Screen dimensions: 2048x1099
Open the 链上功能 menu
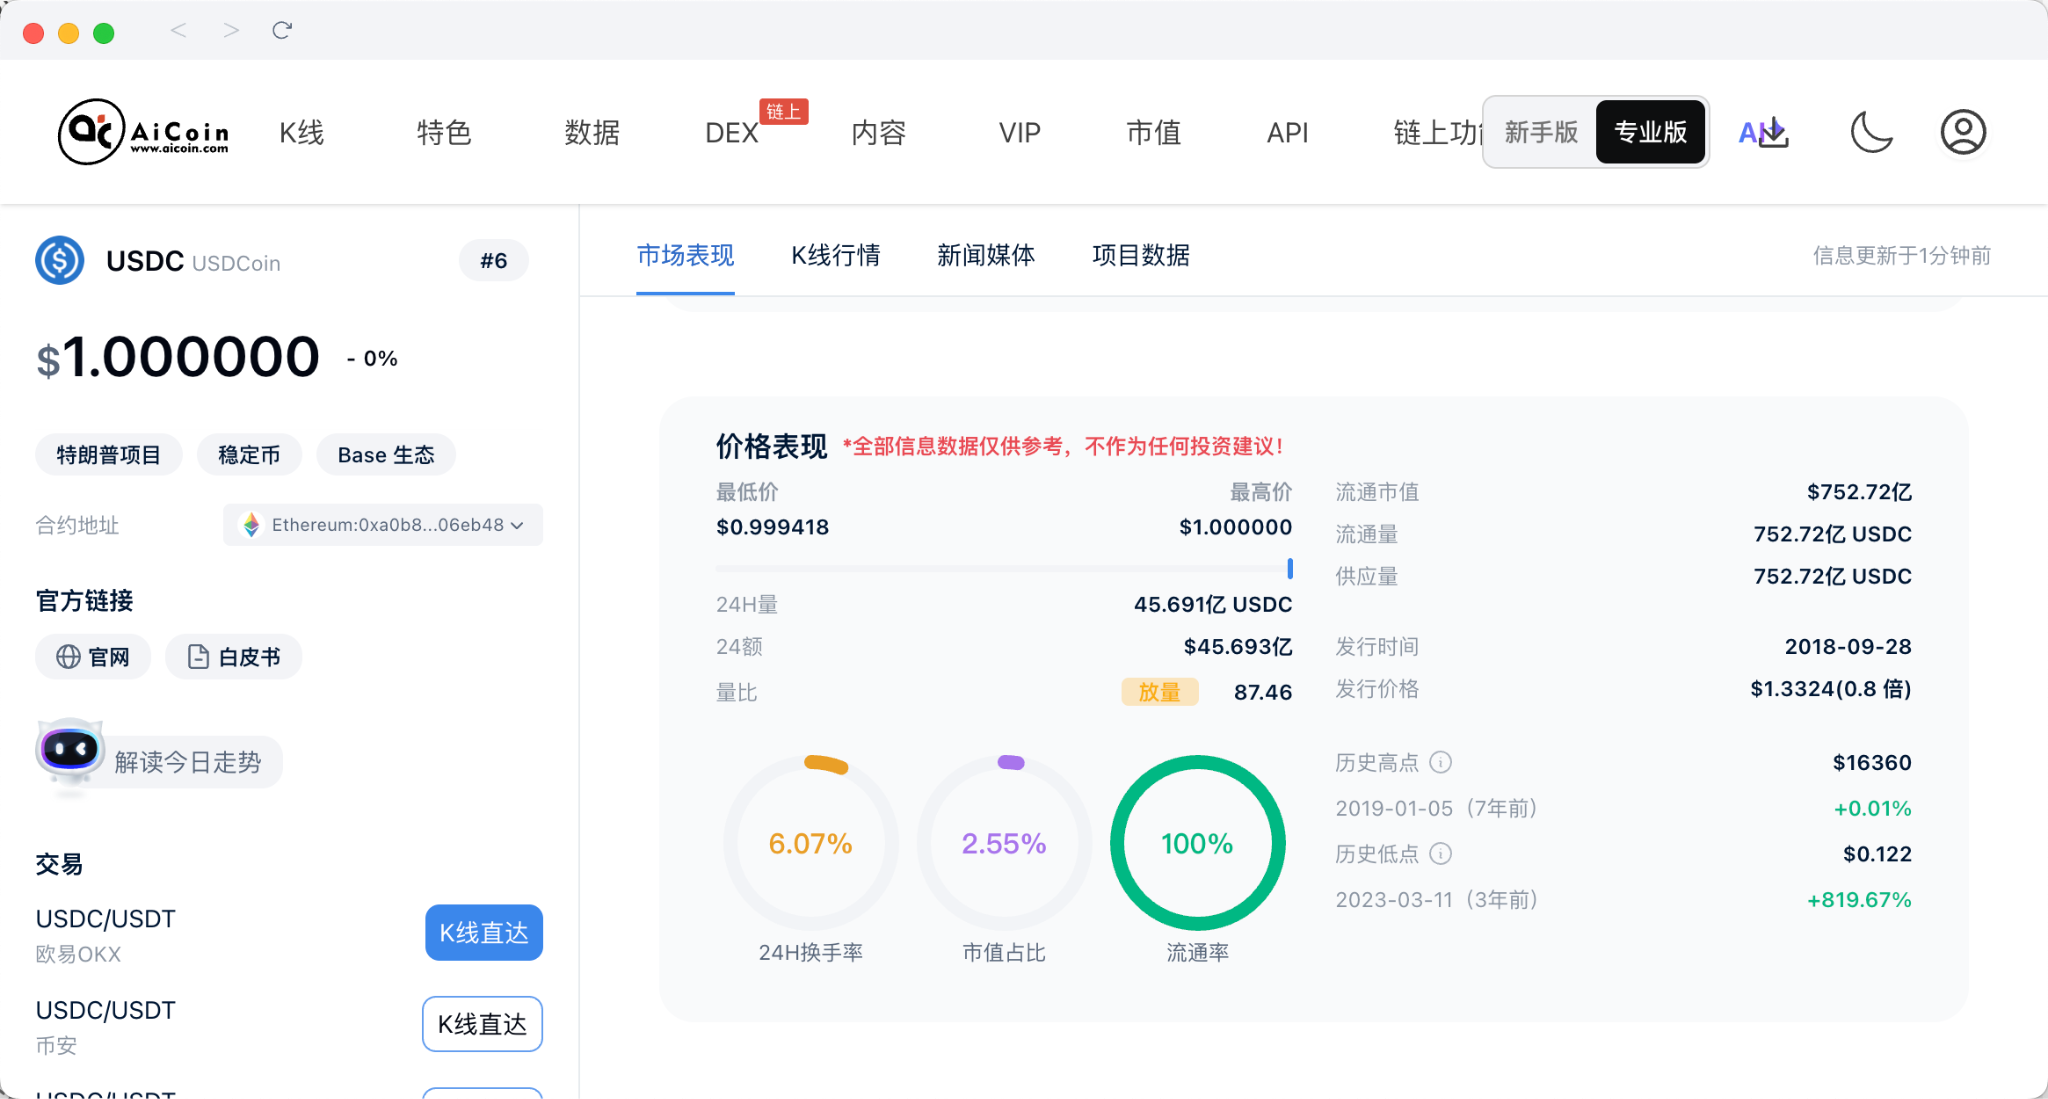tap(1438, 132)
